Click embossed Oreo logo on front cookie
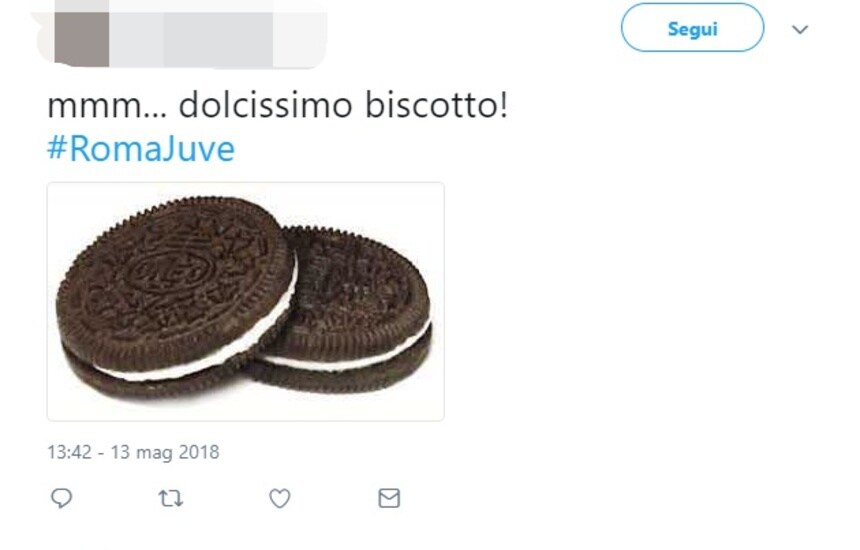Viewport: 860px width, 550px height. tap(167, 269)
